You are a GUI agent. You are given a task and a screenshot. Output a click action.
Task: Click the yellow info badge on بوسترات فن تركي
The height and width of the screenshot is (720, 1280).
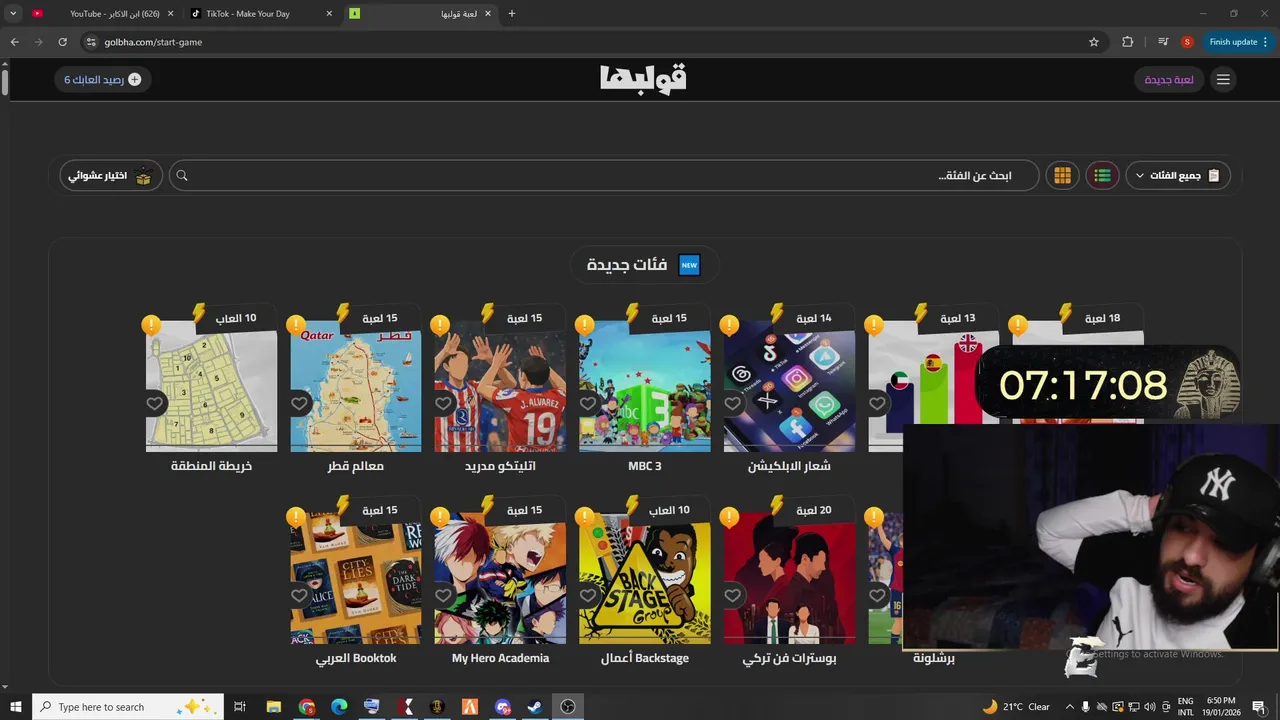click(729, 517)
